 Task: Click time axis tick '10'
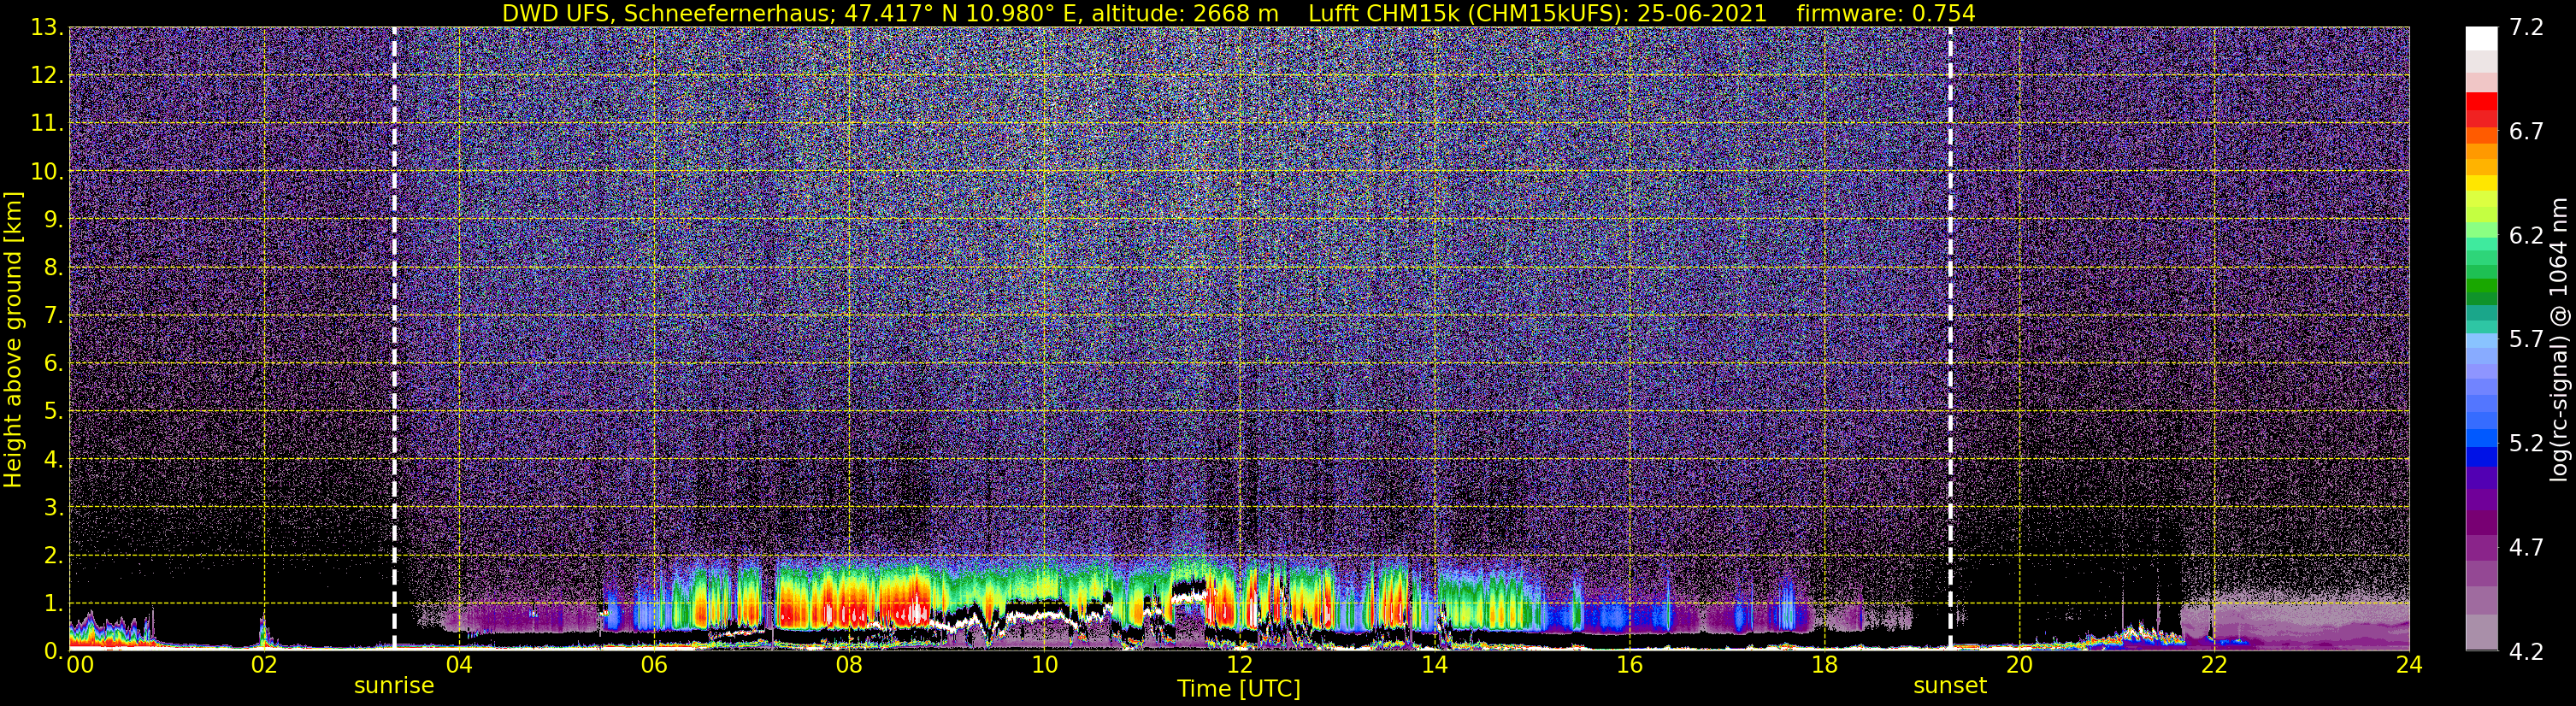click(x=1044, y=666)
